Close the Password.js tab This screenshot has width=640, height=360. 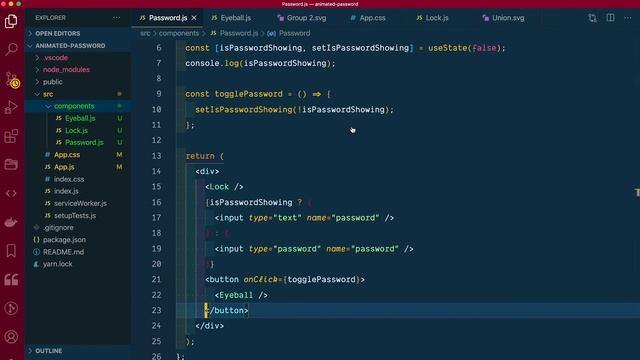tap(194, 18)
